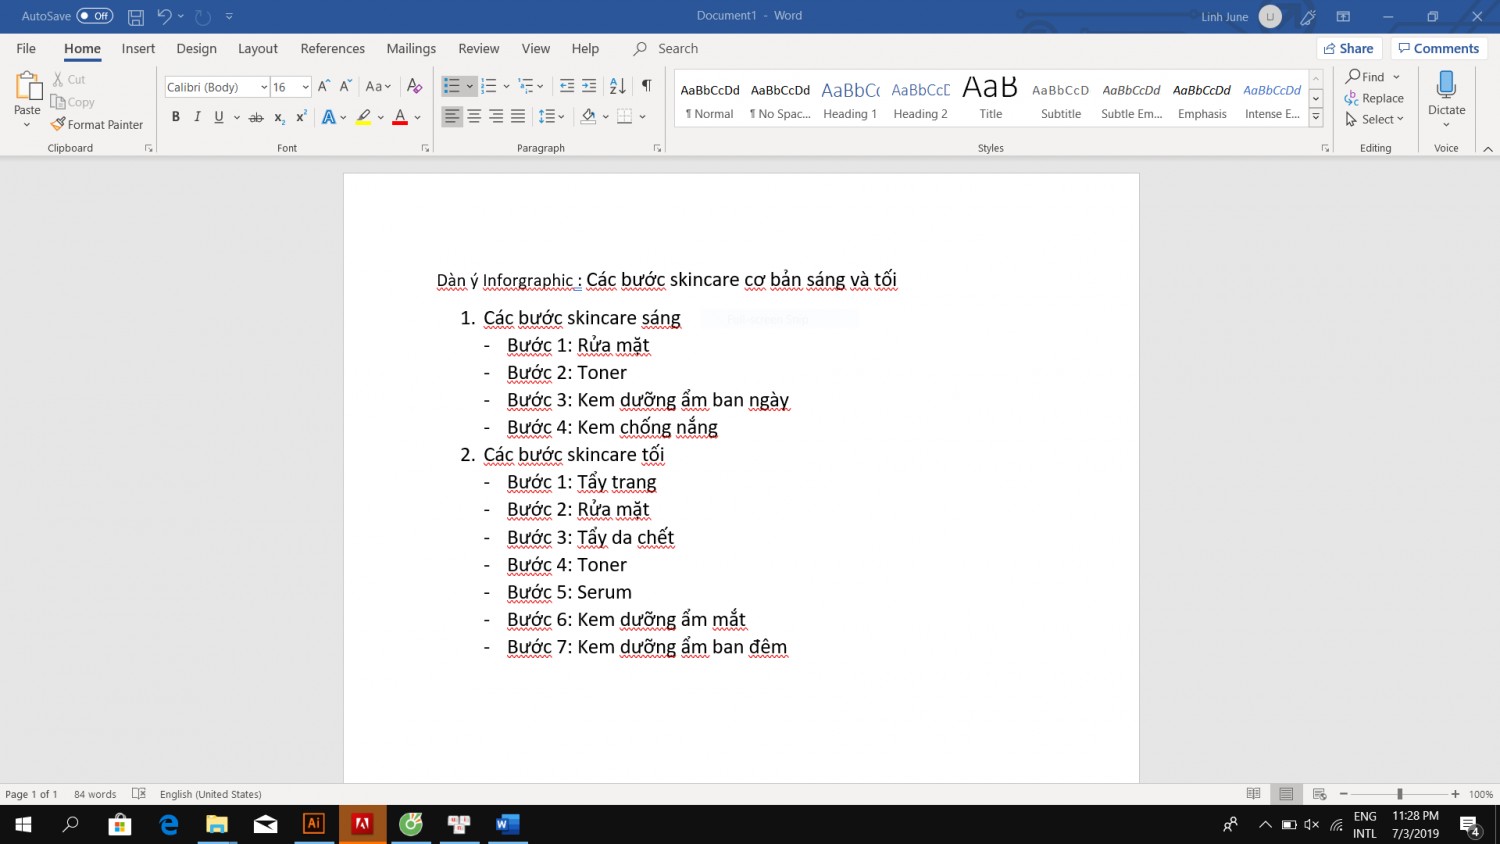This screenshot has width=1500, height=844.
Task: Click the Dictate microphone icon
Action: coord(1446,85)
